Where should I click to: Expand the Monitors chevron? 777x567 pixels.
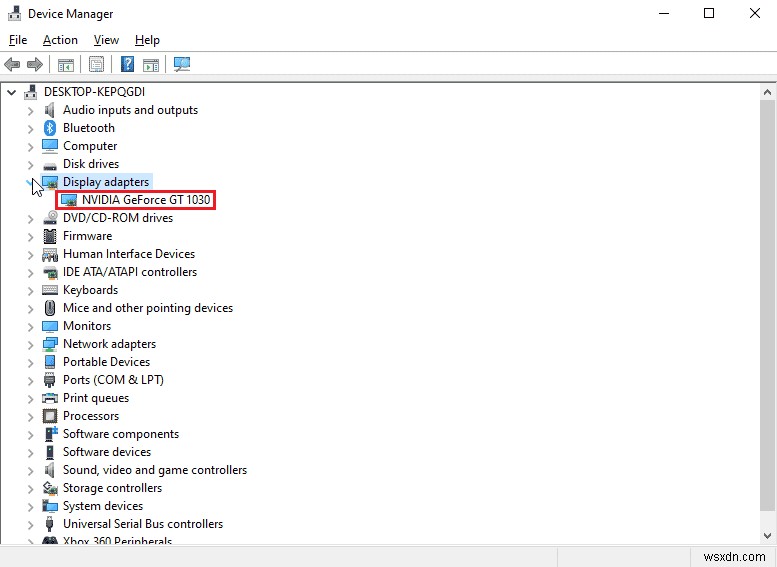[x=31, y=327]
